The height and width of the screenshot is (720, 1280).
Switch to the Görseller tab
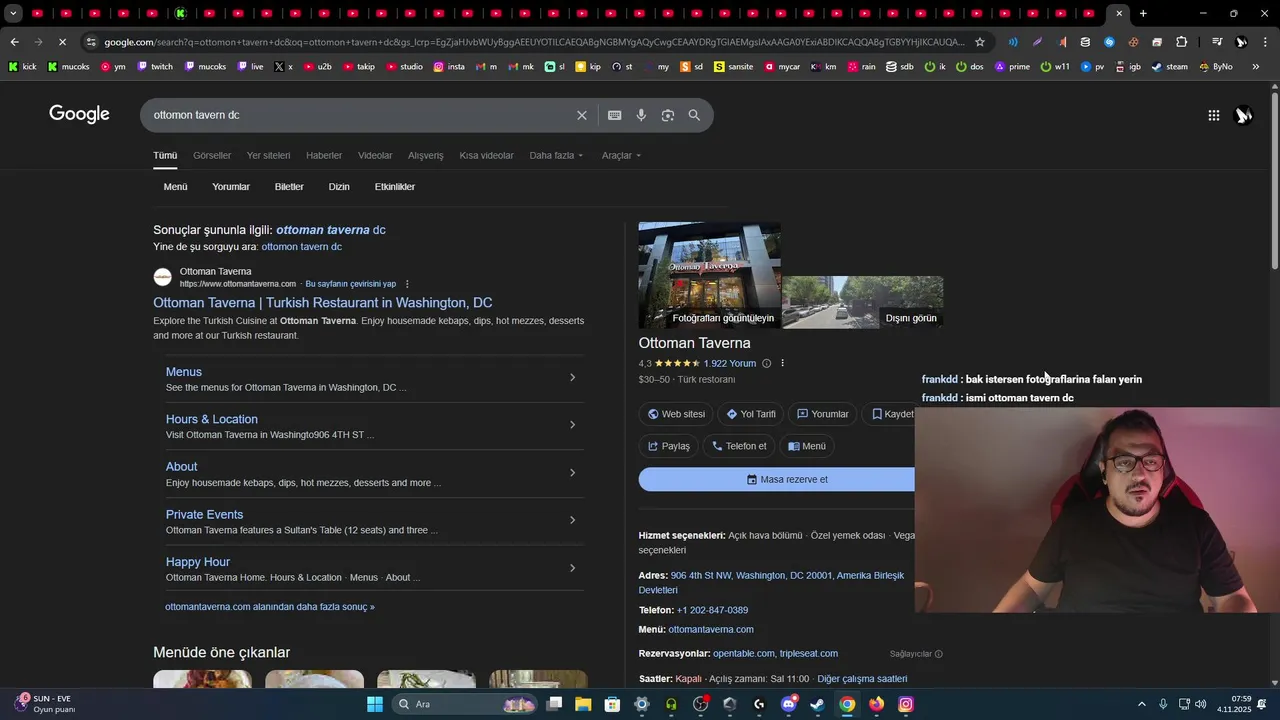coord(212,155)
